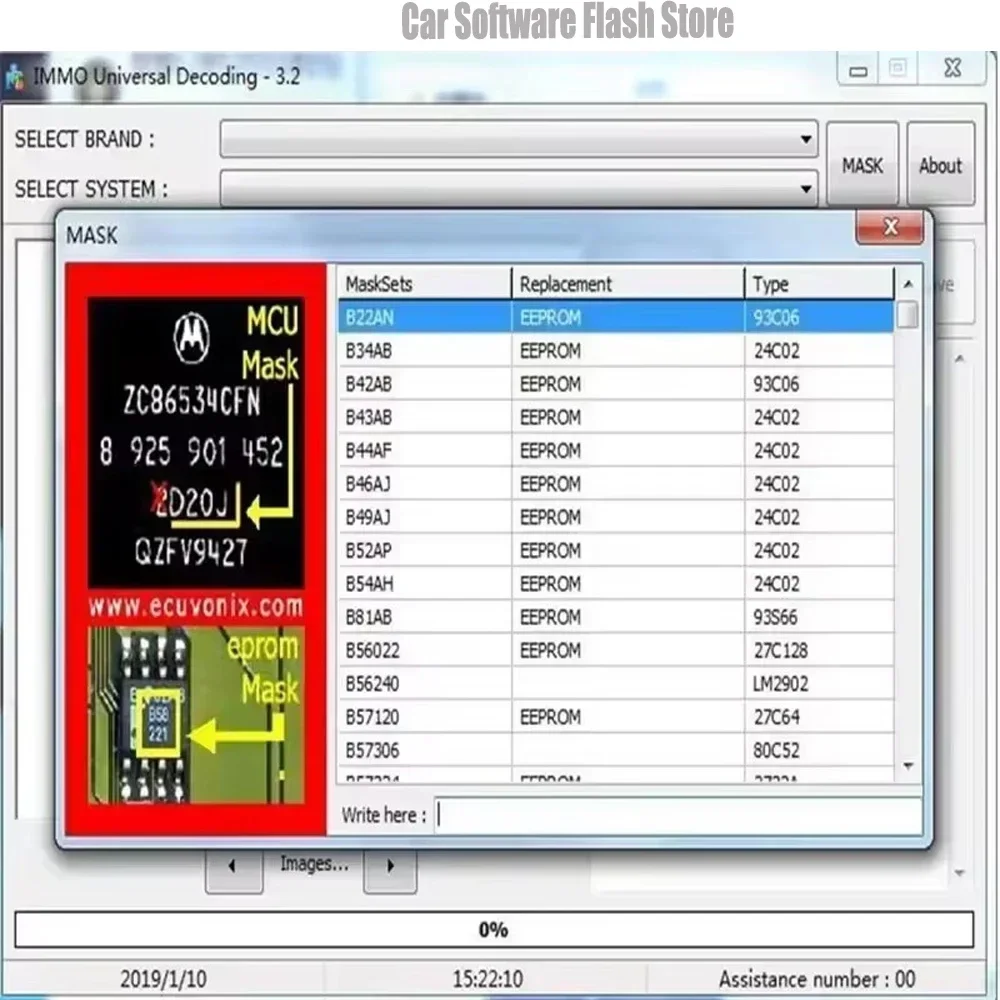Select the B56022 maskset row
The width and height of the screenshot is (1000, 1000).
(615, 650)
